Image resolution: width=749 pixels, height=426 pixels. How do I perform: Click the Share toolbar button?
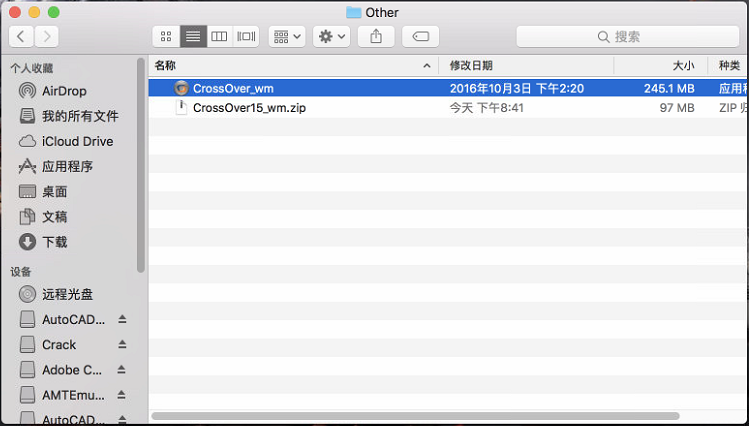tap(376, 37)
